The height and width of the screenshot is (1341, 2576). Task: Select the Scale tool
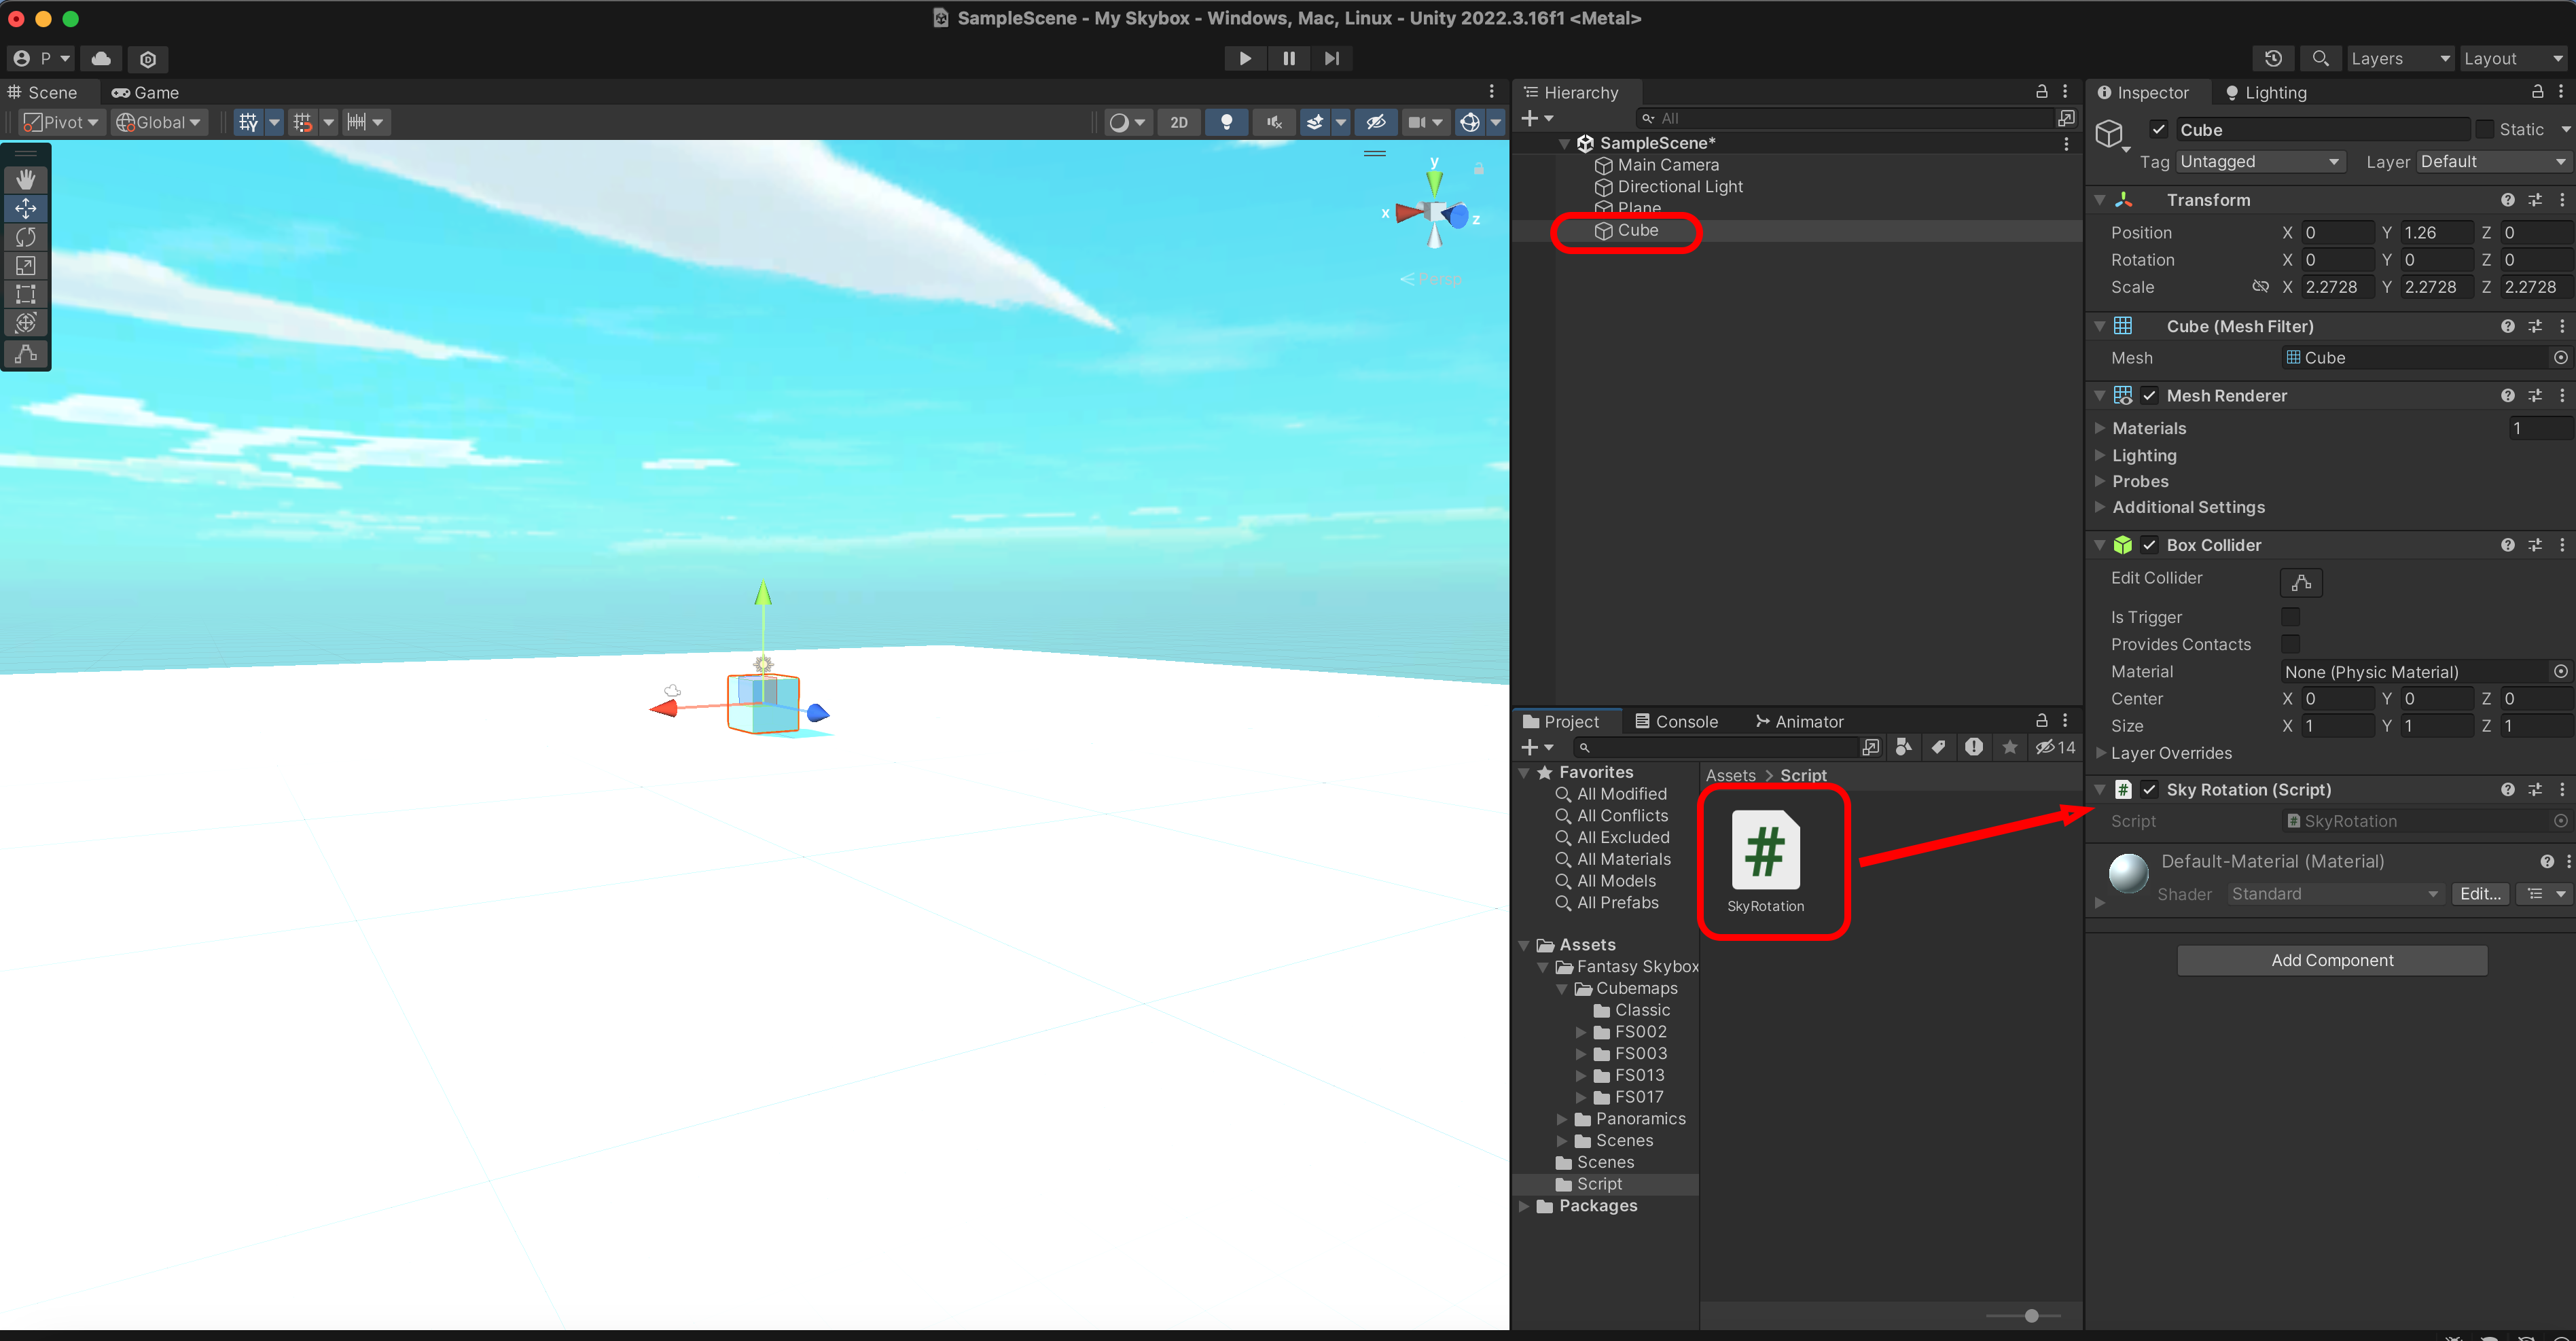tap(26, 266)
